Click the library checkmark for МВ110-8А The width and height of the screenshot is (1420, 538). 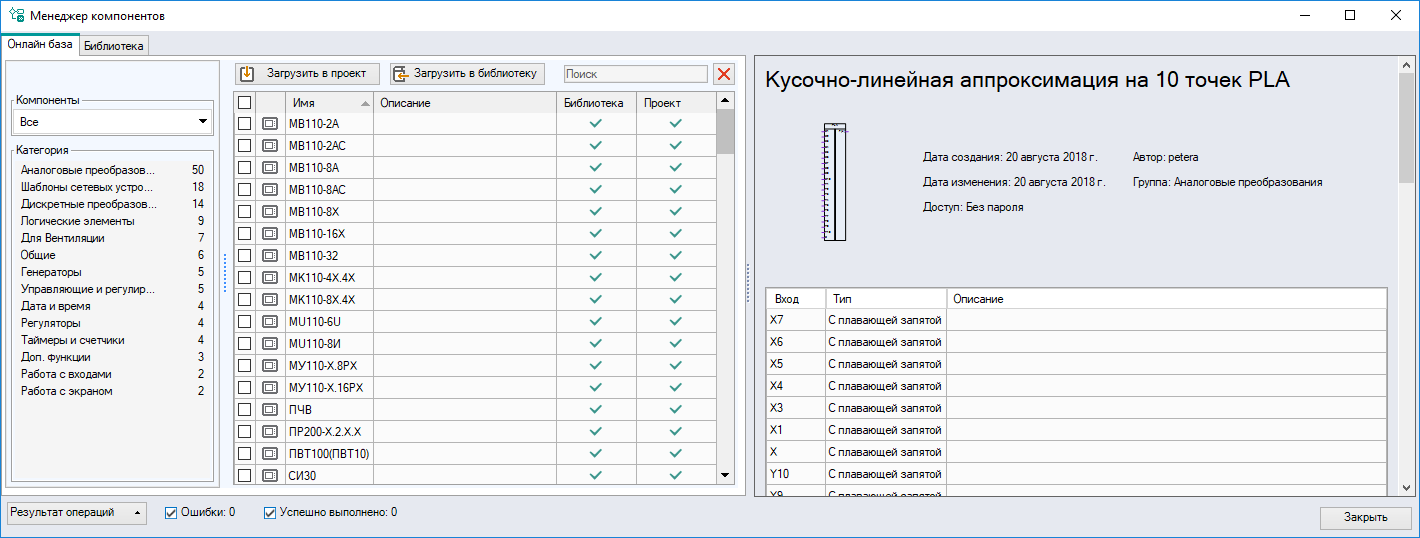coord(596,168)
